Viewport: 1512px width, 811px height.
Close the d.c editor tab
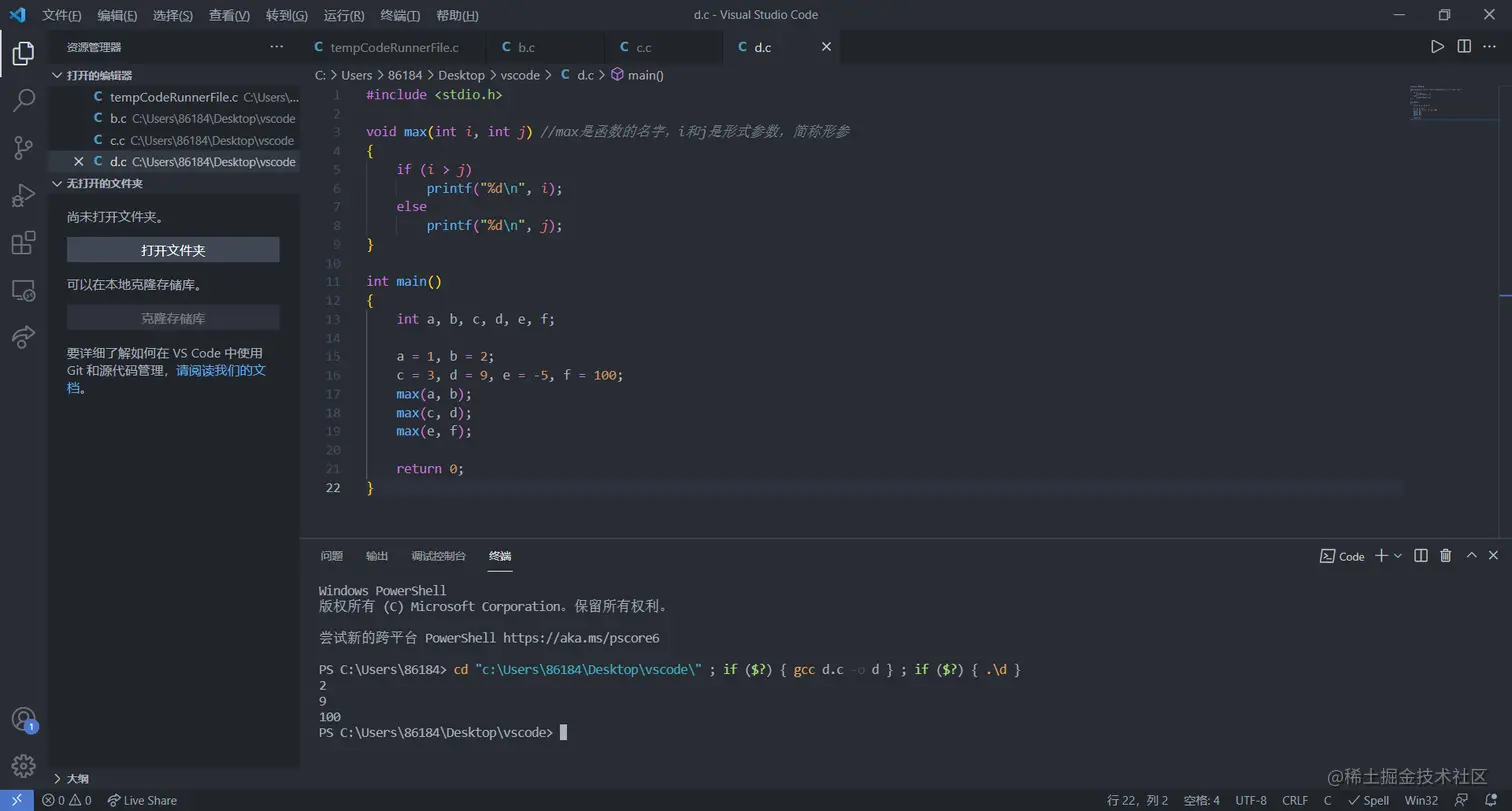point(826,47)
